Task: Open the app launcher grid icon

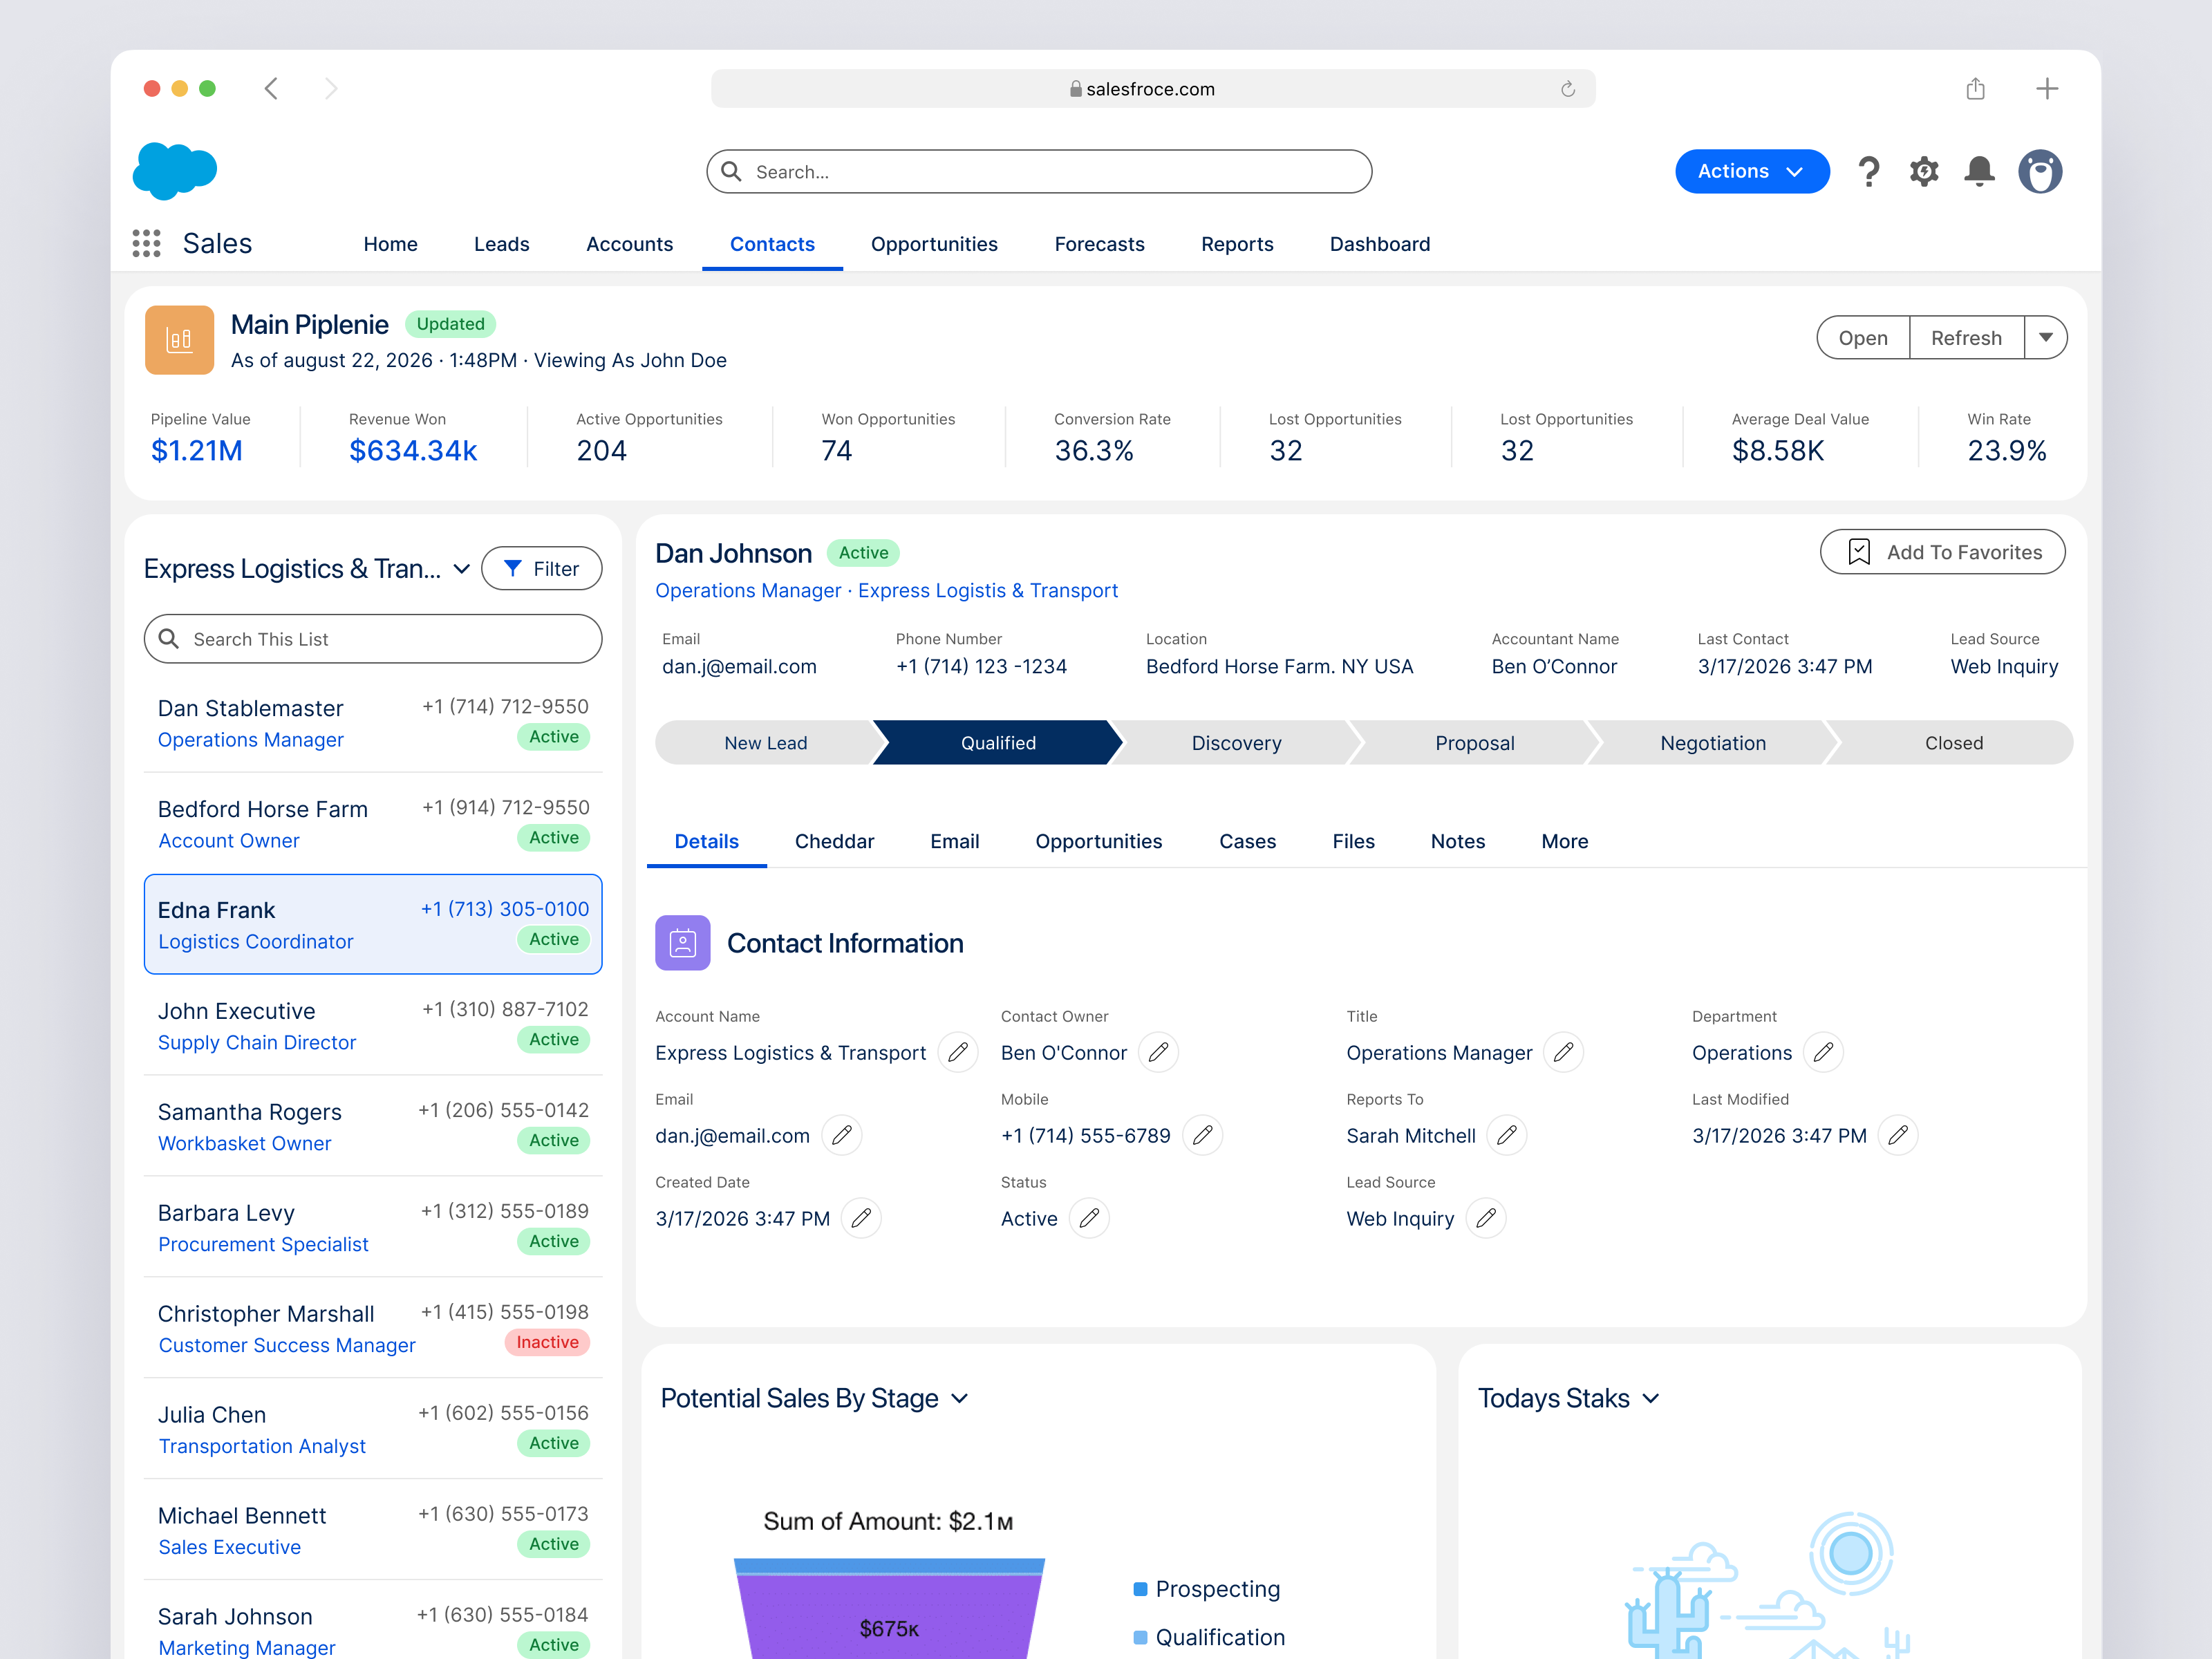Action: coord(146,243)
